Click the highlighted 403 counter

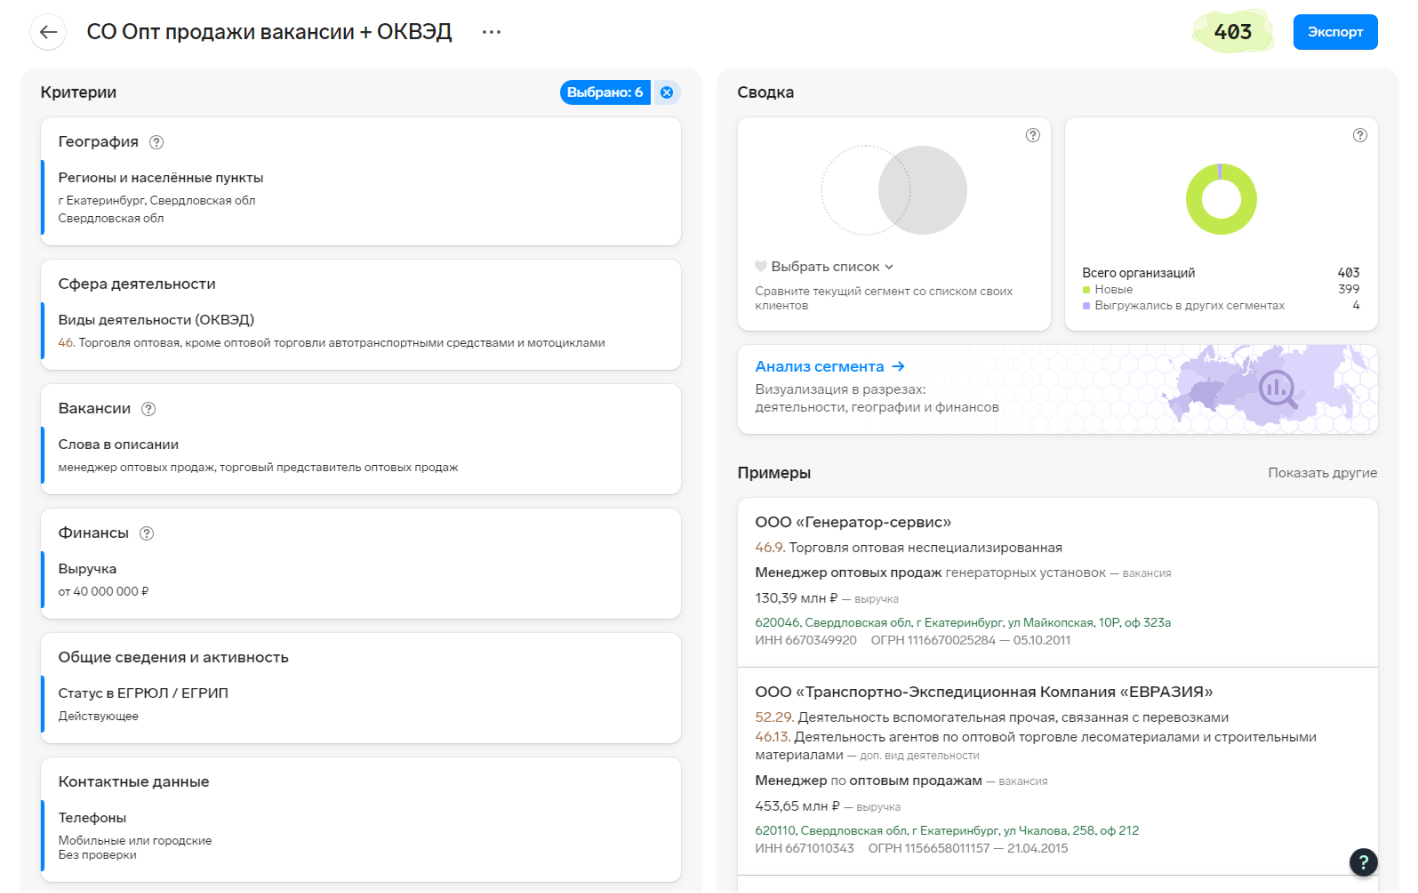[1233, 32]
